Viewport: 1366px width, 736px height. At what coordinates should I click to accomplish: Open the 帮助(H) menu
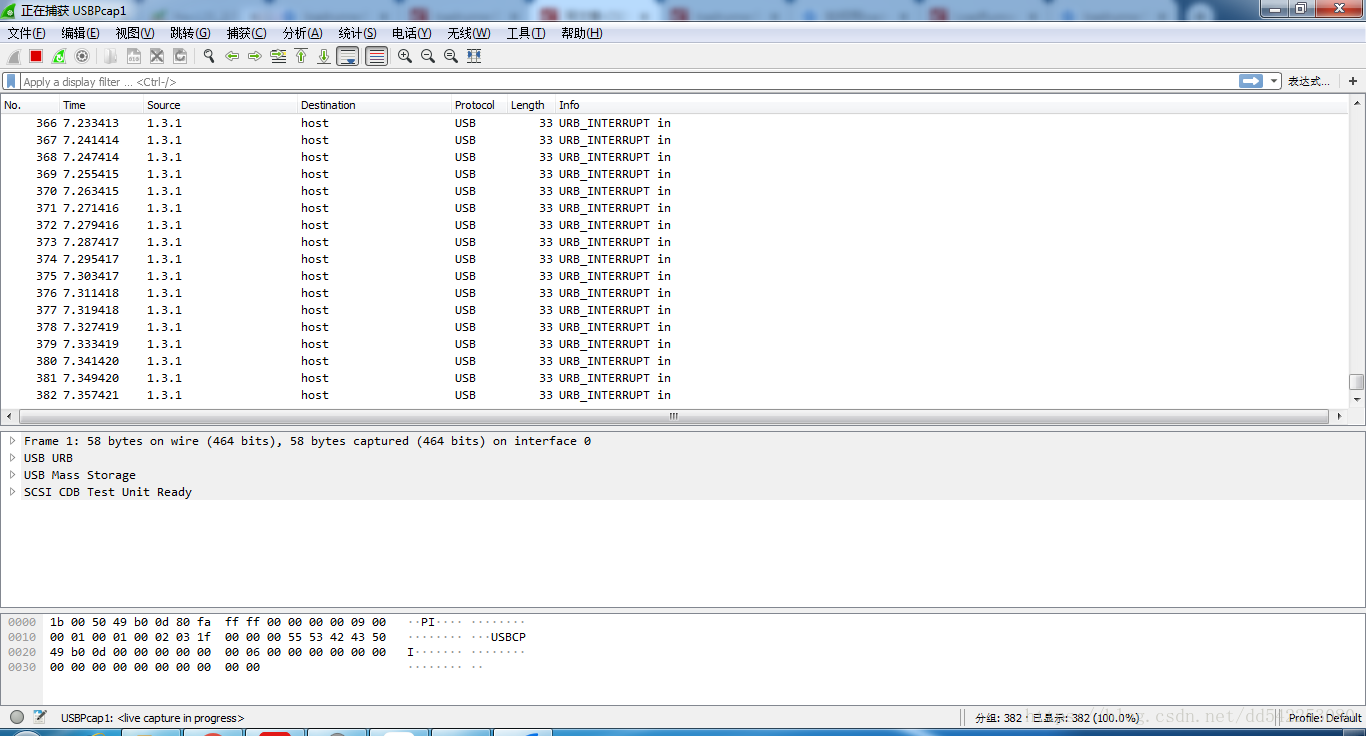pyautogui.click(x=581, y=33)
